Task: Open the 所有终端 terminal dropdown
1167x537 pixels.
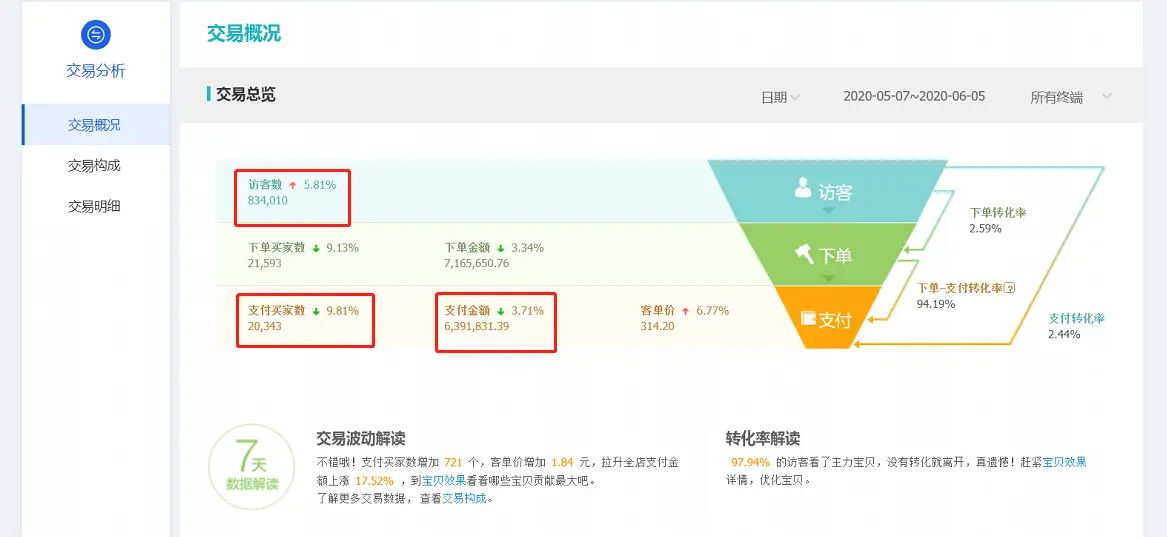Action: (x=1071, y=97)
